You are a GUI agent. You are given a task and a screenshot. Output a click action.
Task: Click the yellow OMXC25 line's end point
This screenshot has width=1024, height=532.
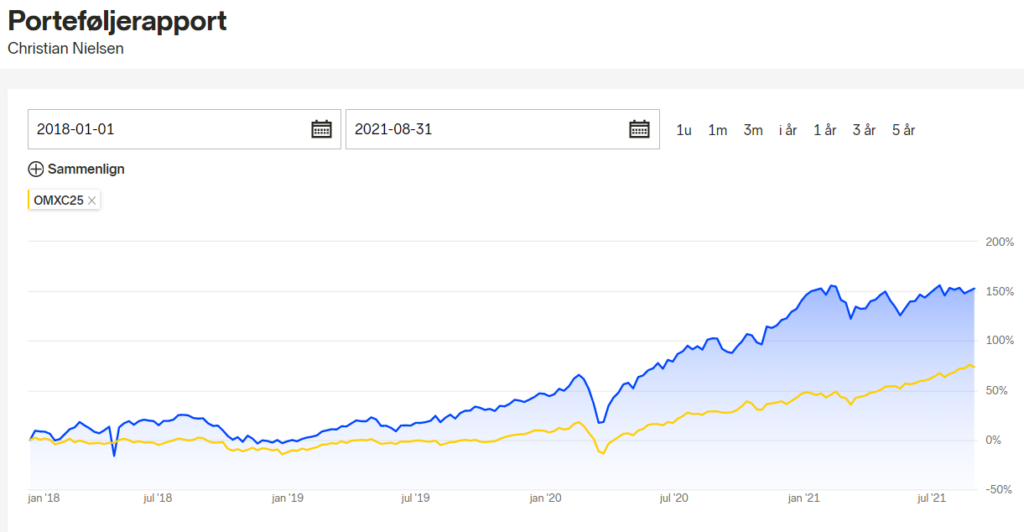pyautogui.click(x=974, y=367)
